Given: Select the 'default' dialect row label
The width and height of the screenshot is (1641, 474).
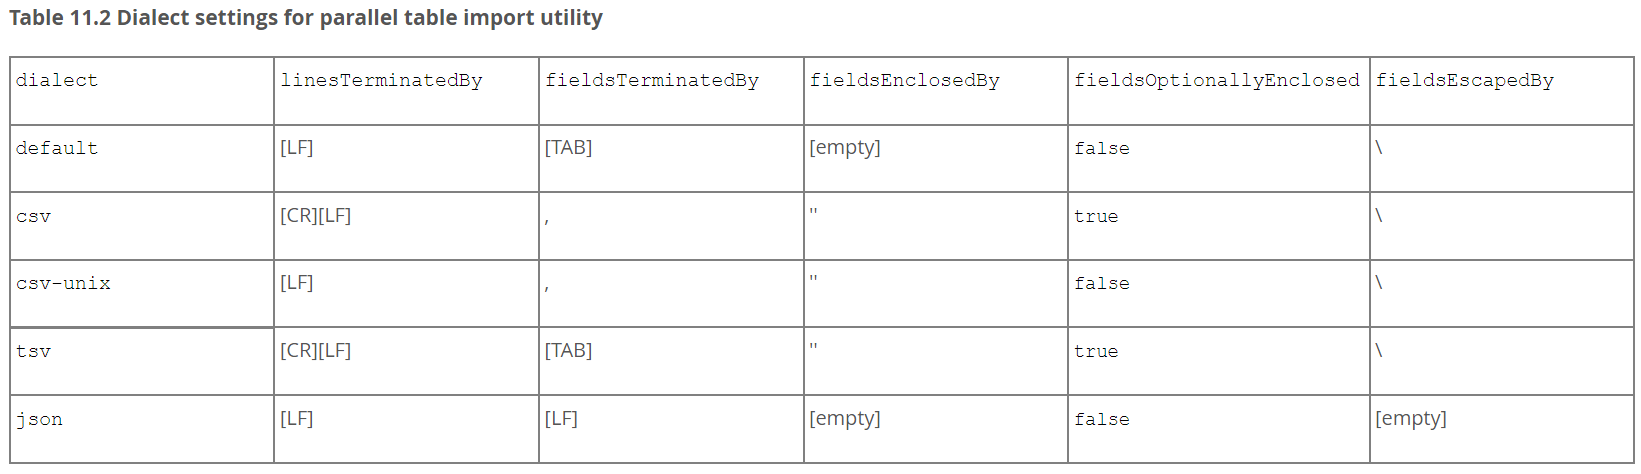Looking at the screenshot, I should (x=57, y=148).
